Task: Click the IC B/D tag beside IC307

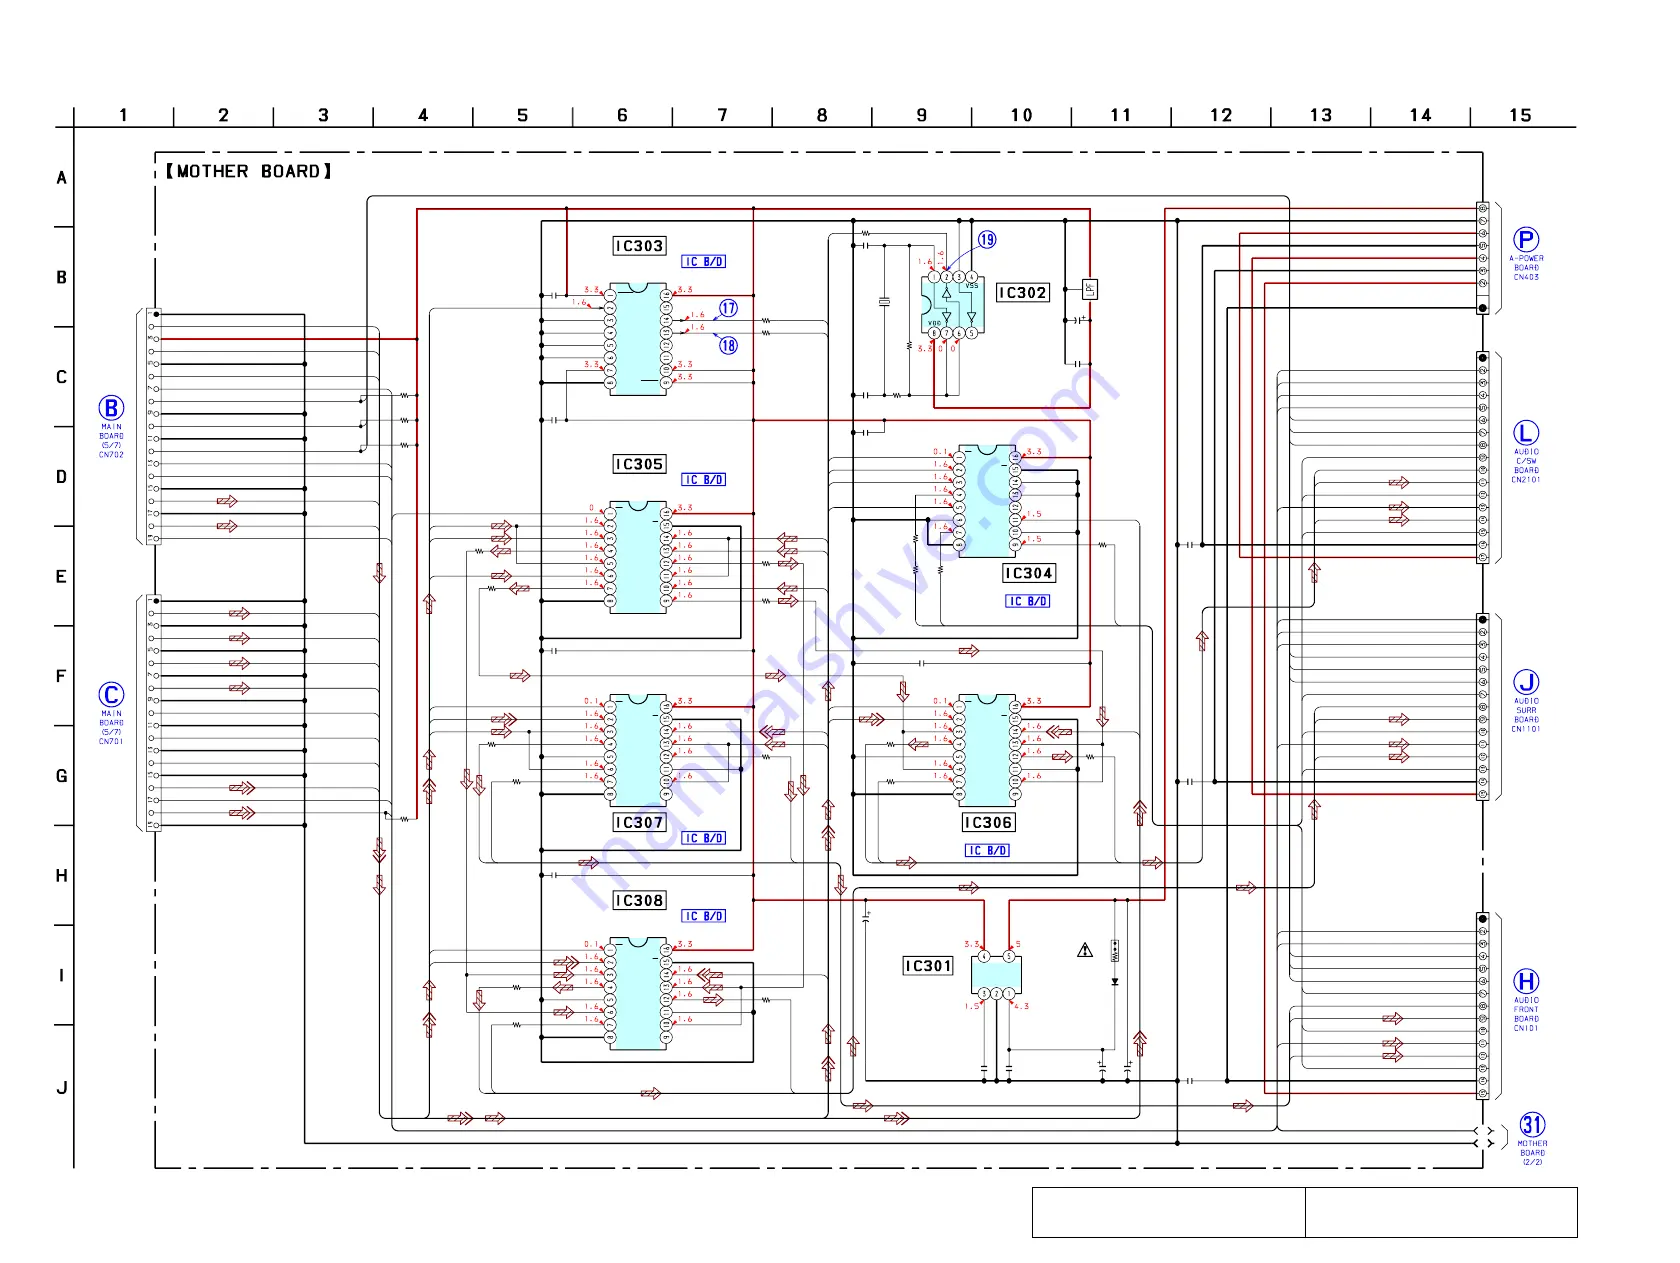Action: click(x=704, y=838)
